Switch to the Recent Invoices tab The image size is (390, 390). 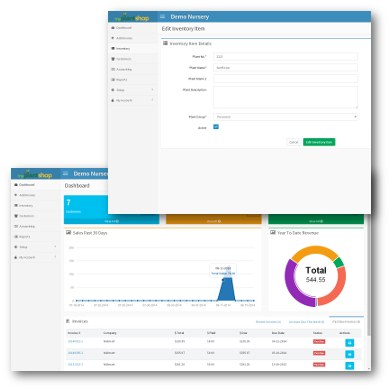pyautogui.click(x=268, y=322)
